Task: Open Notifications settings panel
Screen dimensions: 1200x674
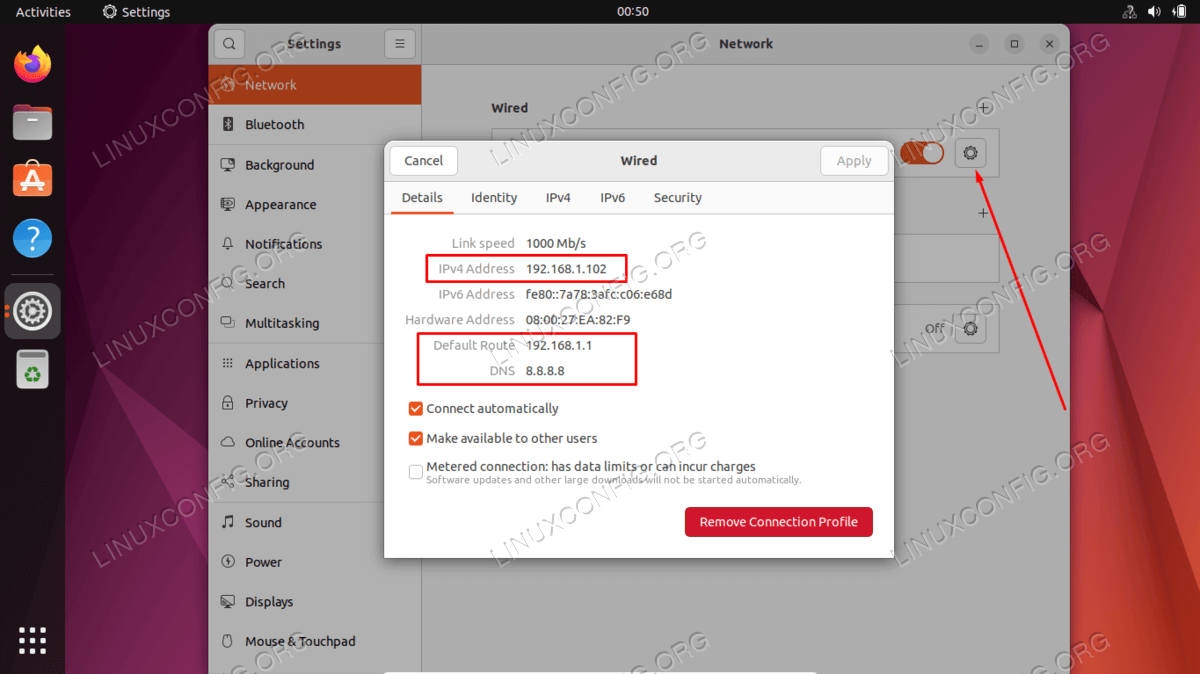Action: point(314,244)
